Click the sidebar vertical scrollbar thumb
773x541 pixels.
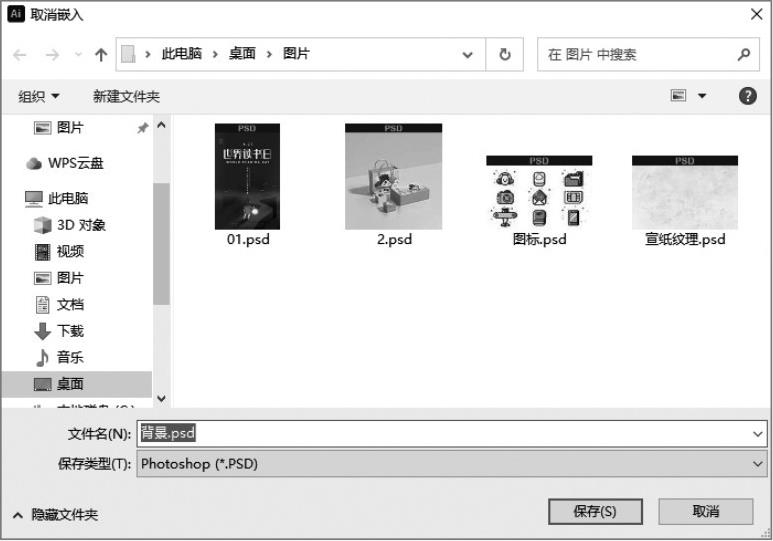161,244
